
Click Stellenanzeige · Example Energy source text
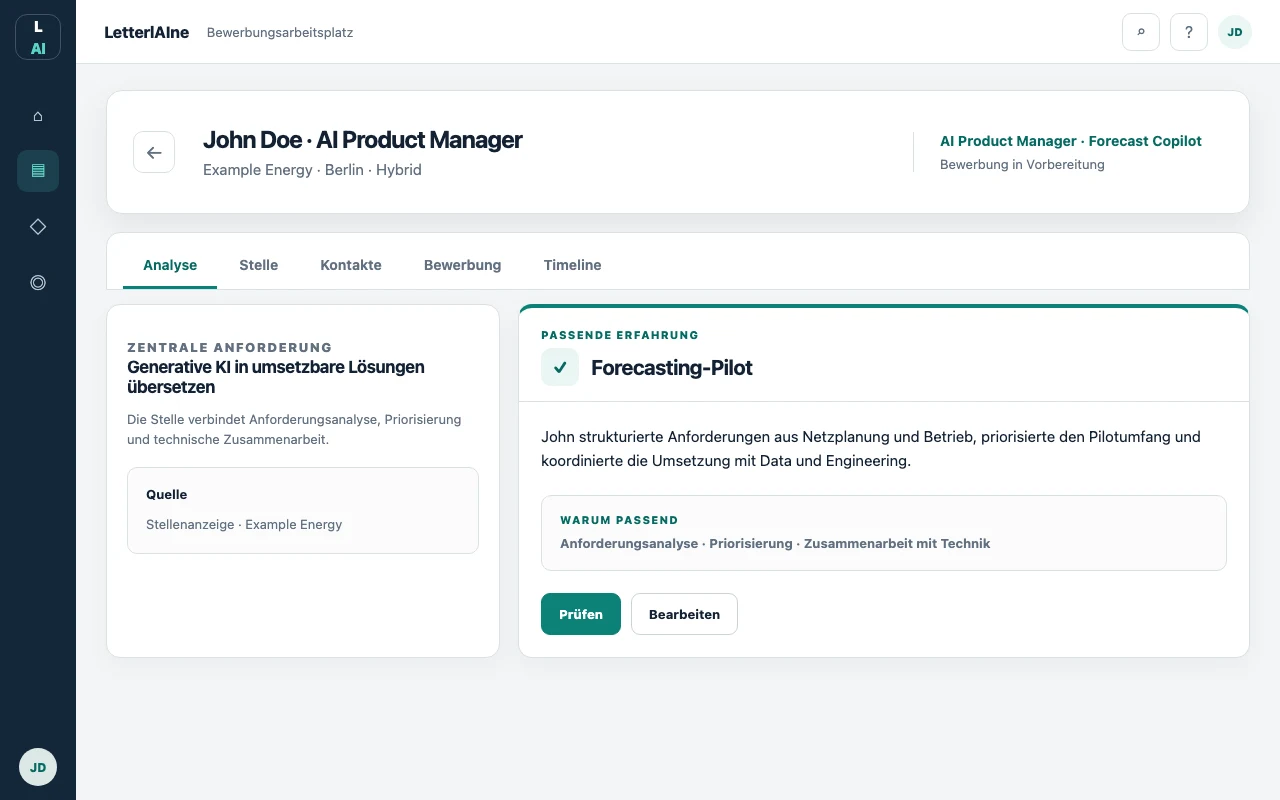(244, 524)
